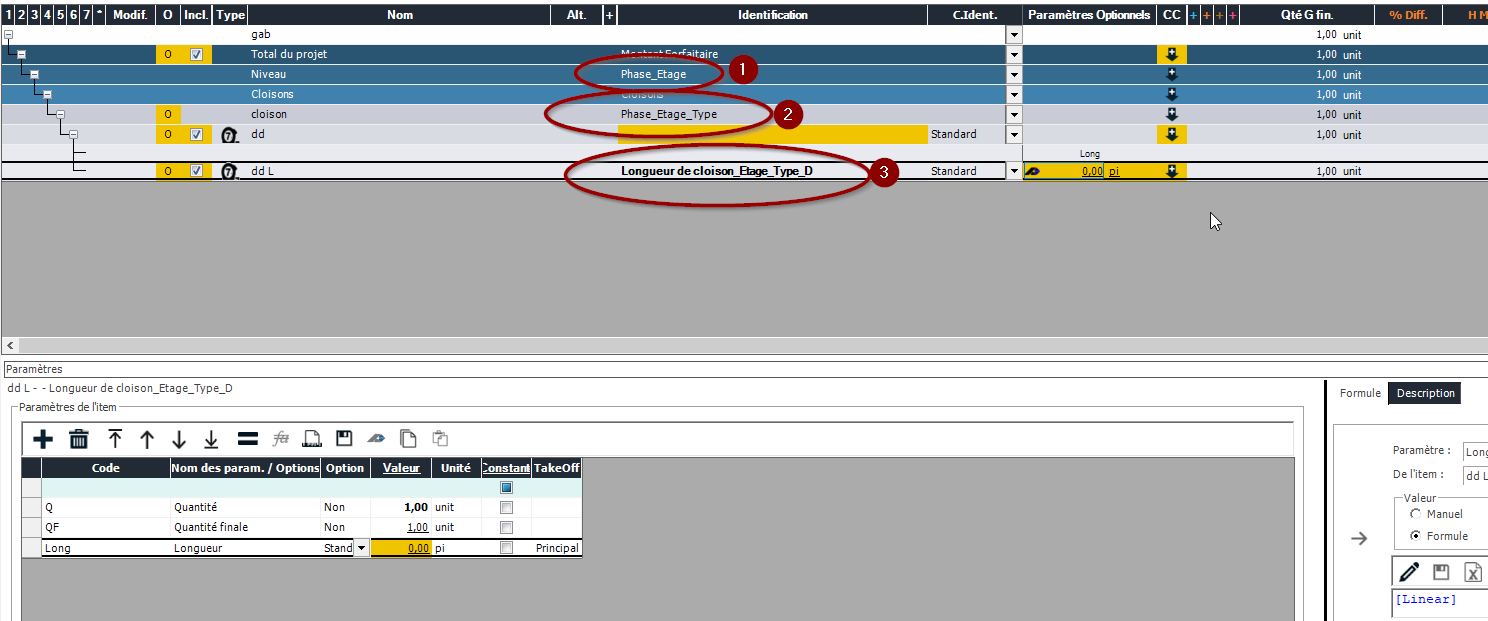The height and width of the screenshot is (621, 1488).
Task: Click the yellow Identification cell of the dd row
Action: (772, 135)
